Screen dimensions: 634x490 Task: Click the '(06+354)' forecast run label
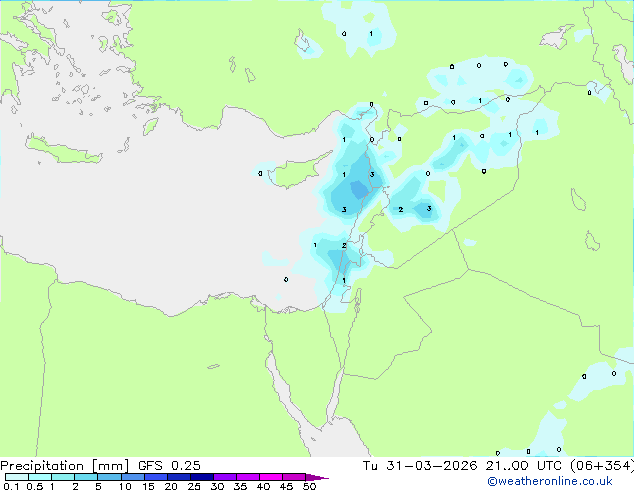pos(602,466)
